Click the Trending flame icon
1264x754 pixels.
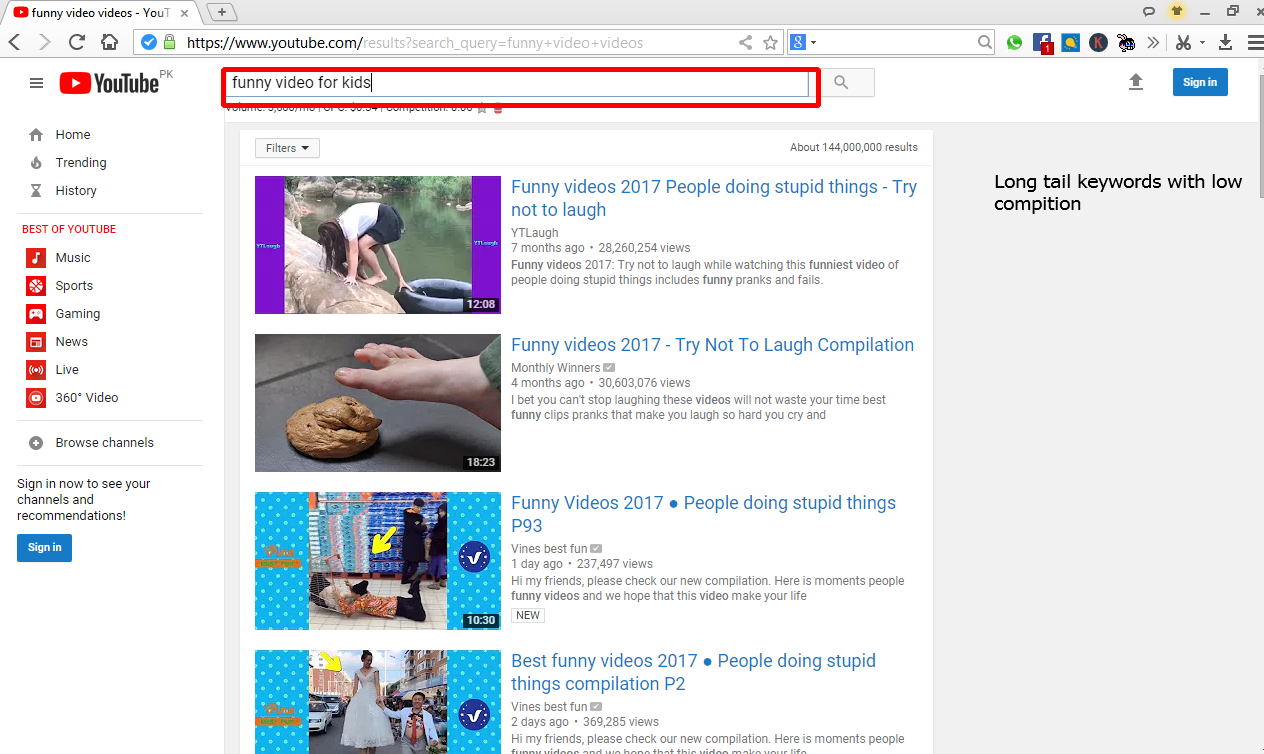pos(36,163)
